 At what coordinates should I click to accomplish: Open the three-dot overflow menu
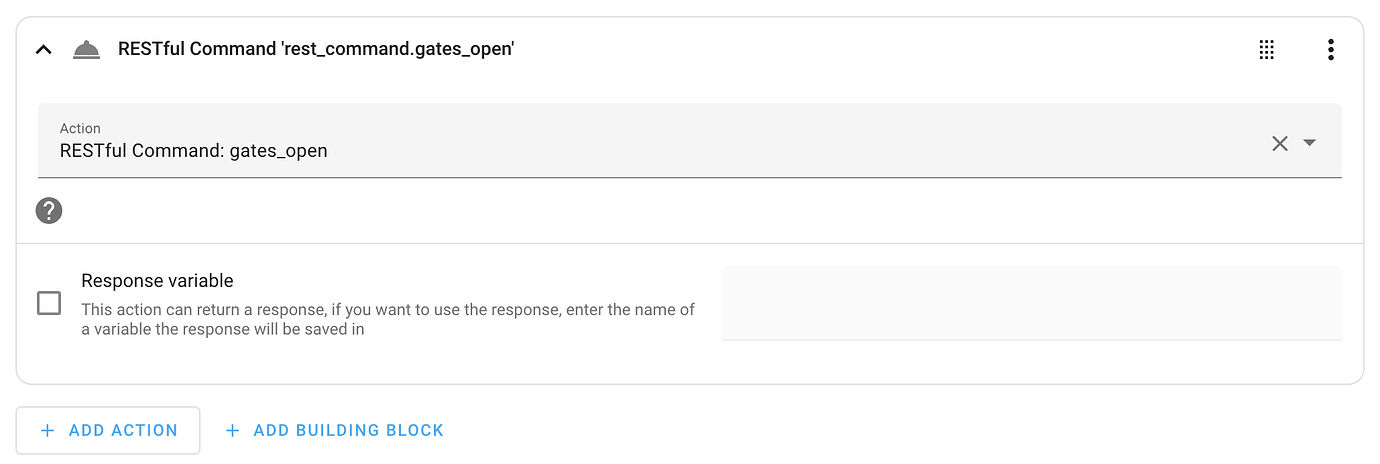(1330, 49)
